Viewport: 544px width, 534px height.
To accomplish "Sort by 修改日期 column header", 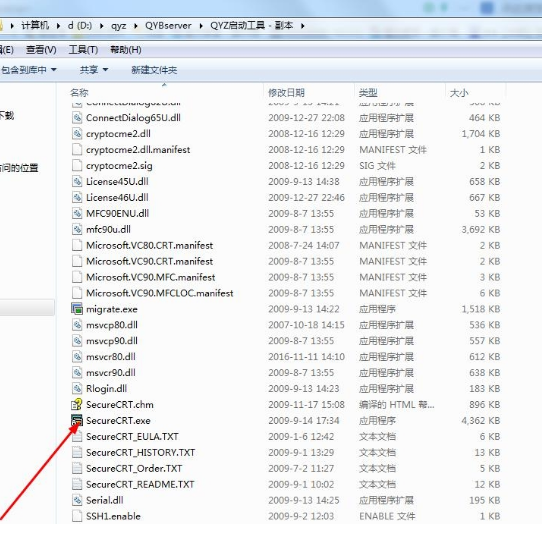I will (286, 93).
